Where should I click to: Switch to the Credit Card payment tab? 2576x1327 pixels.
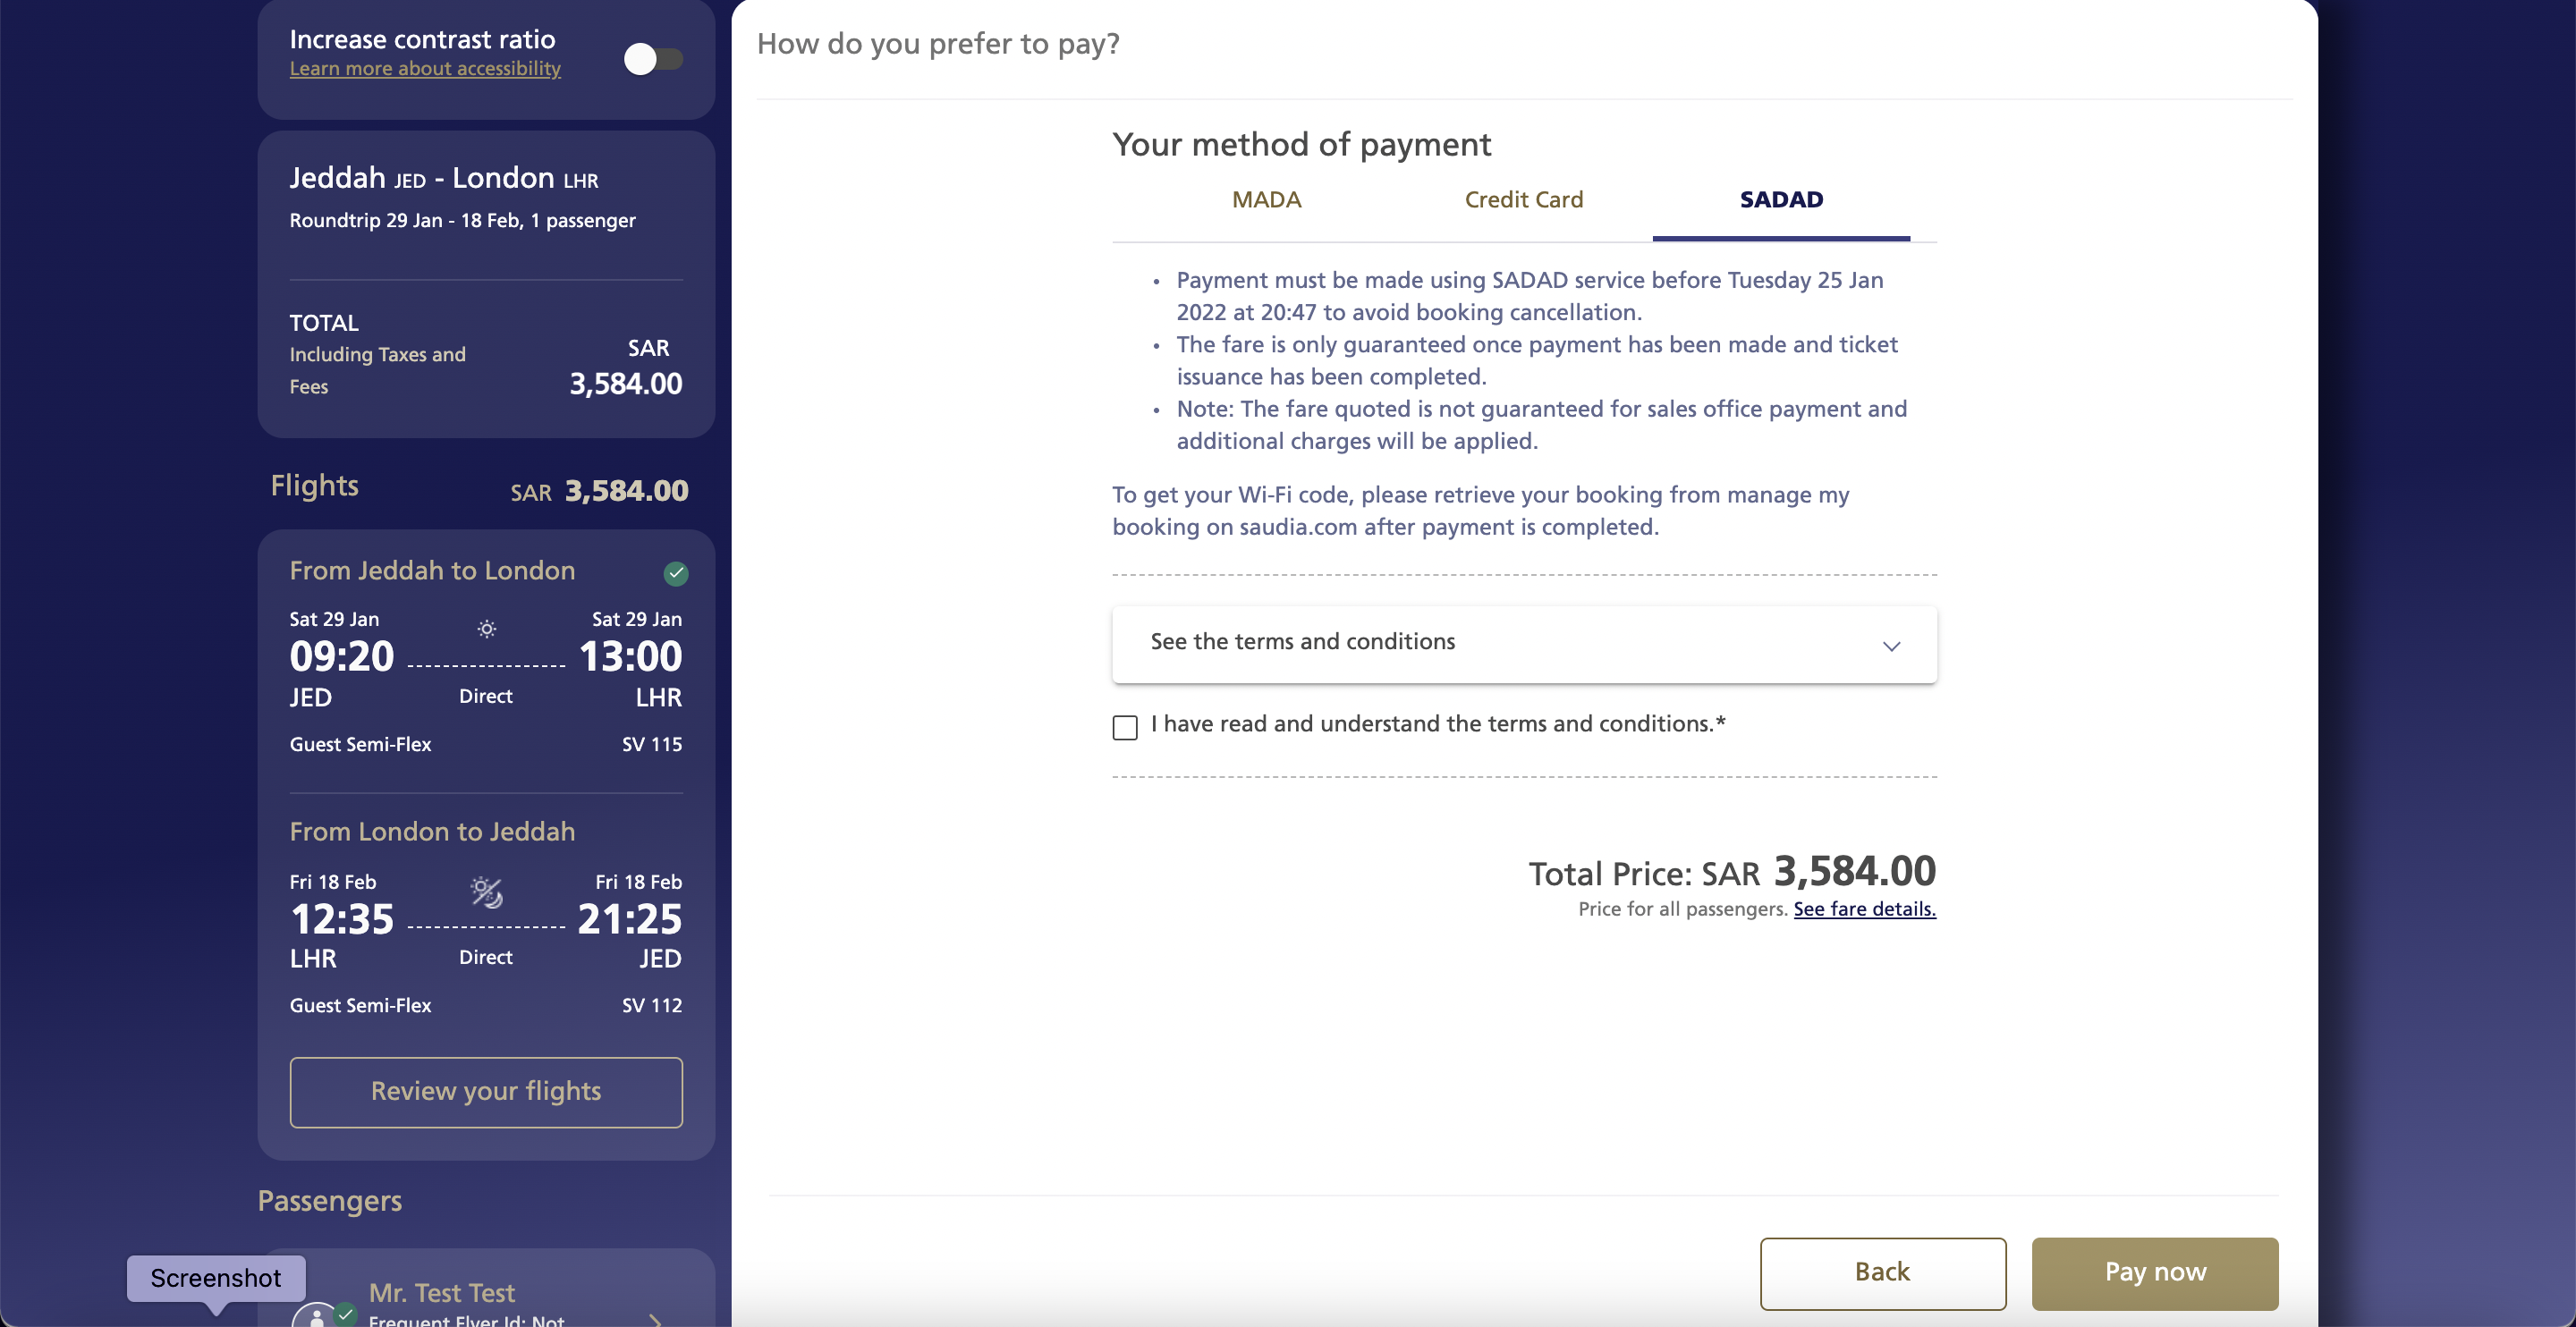click(1523, 199)
